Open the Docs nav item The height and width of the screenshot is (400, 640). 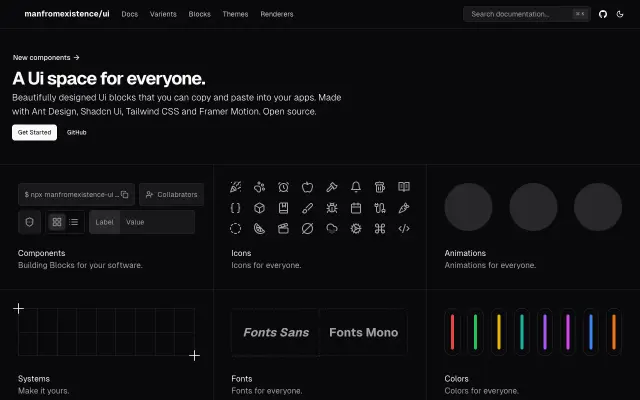point(130,14)
